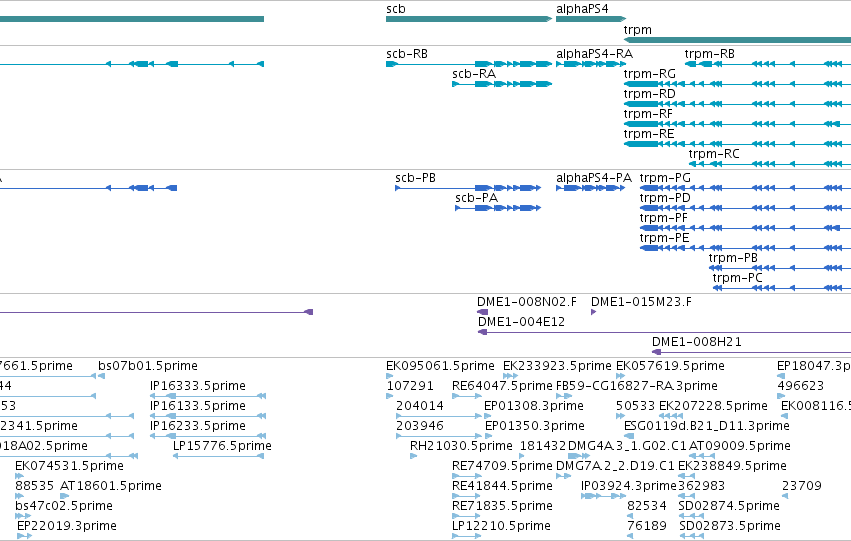The image size is (851, 541).
Task: Select protein trpm-PC
Action: 782,288
